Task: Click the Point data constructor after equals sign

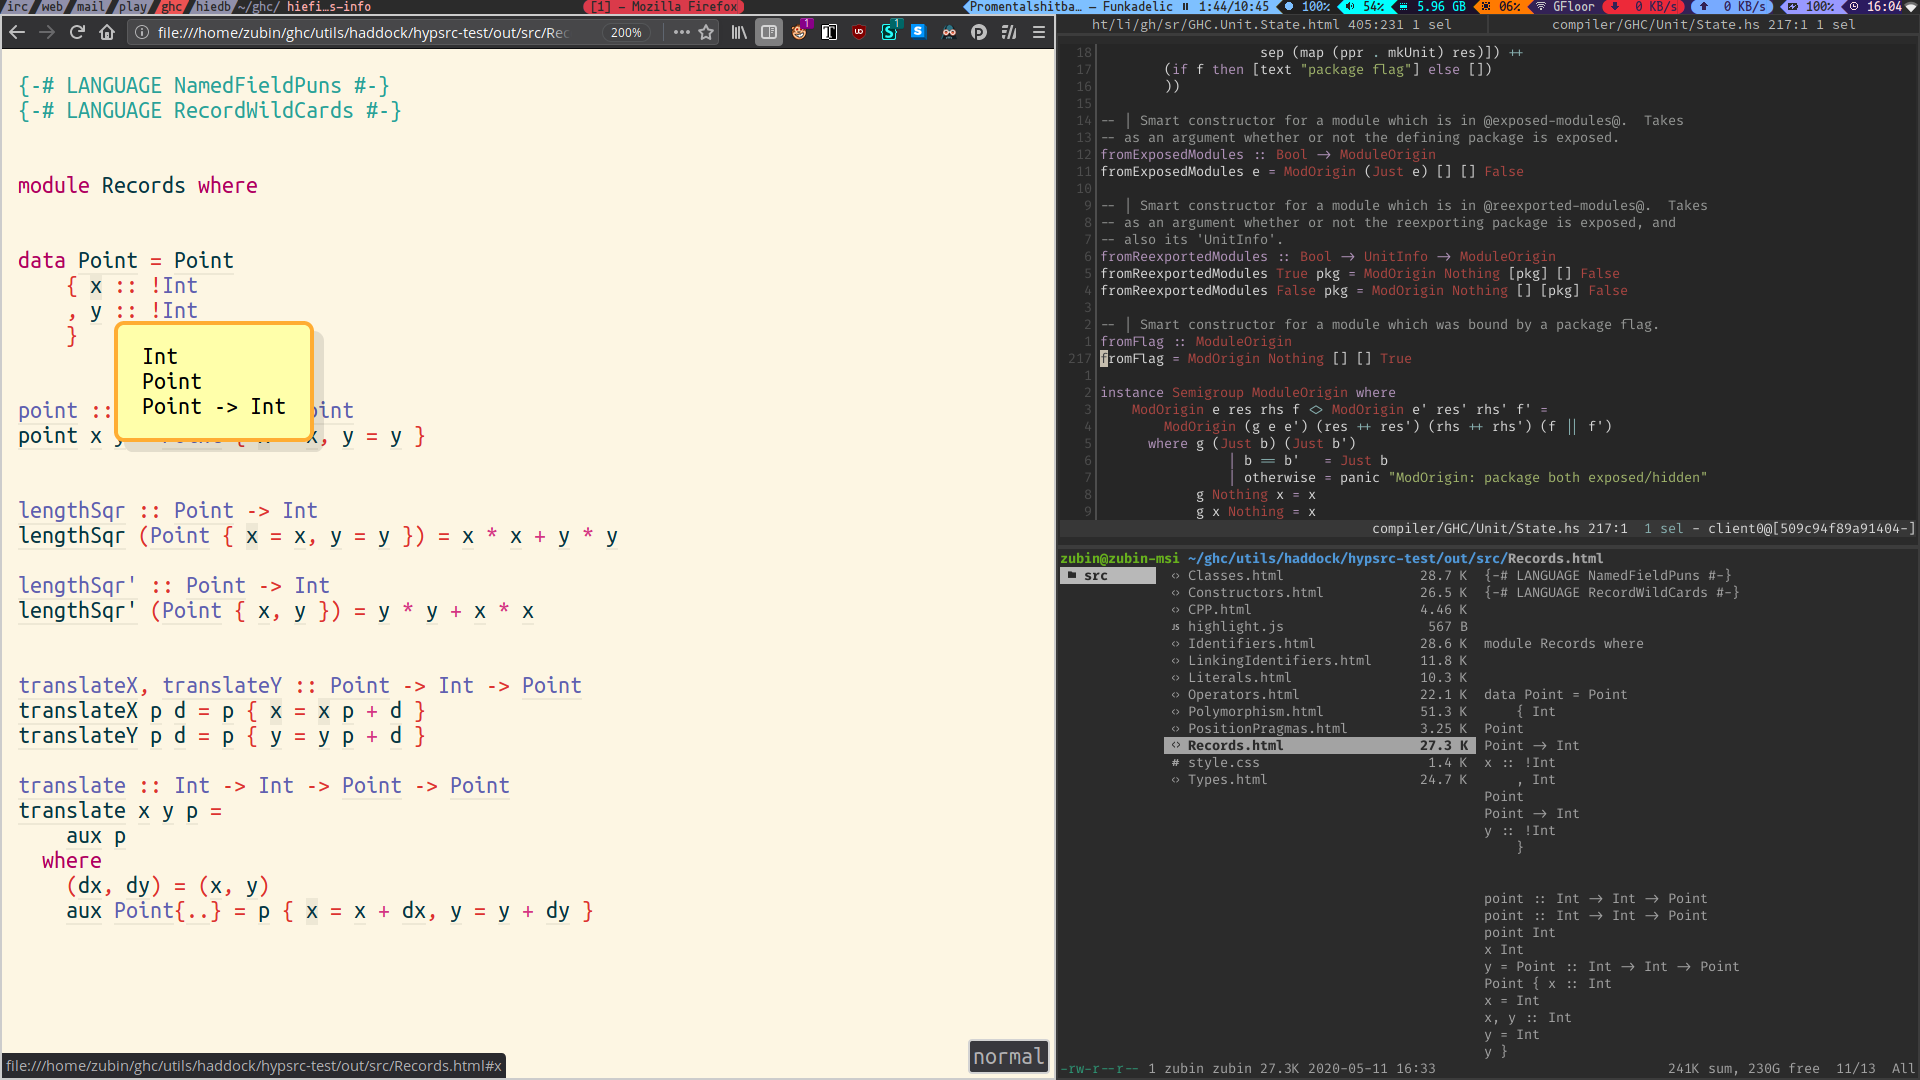Action: tap(204, 261)
